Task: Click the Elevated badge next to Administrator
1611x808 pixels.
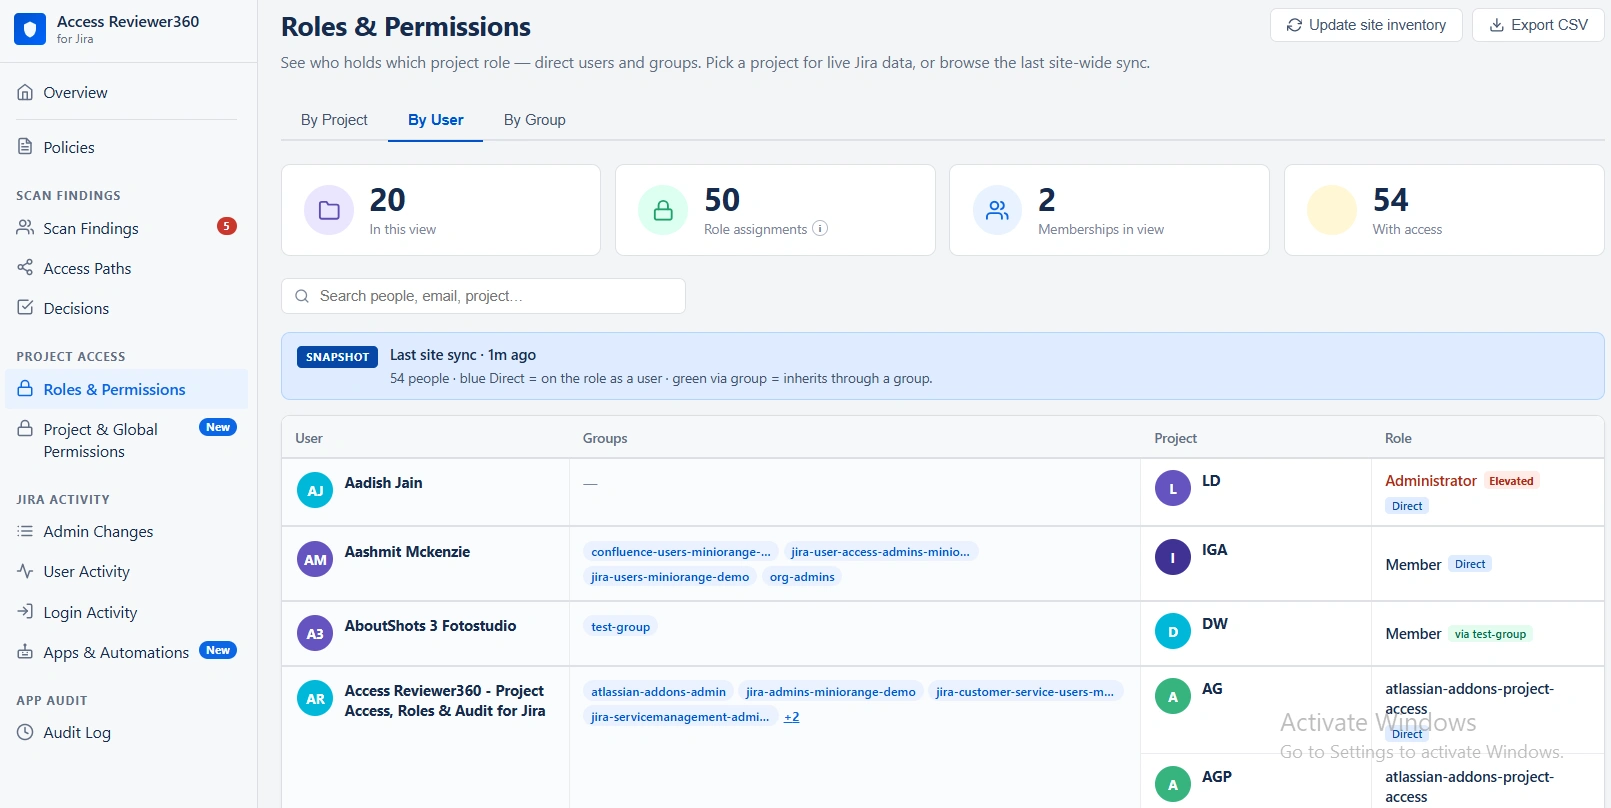Action: click(x=1511, y=481)
